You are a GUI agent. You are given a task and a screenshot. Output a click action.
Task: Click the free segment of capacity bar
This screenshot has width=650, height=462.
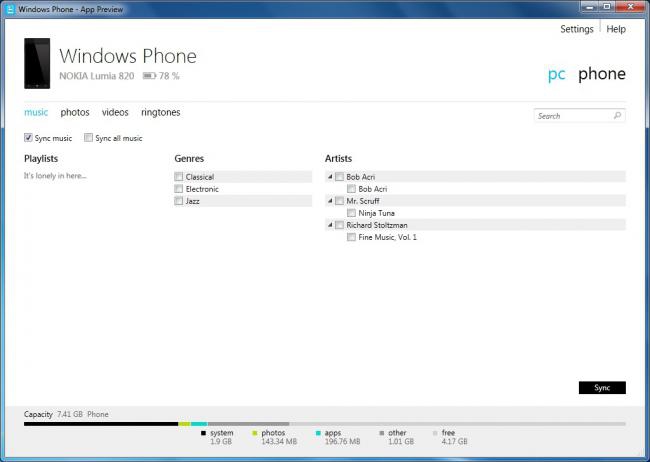coord(457,424)
